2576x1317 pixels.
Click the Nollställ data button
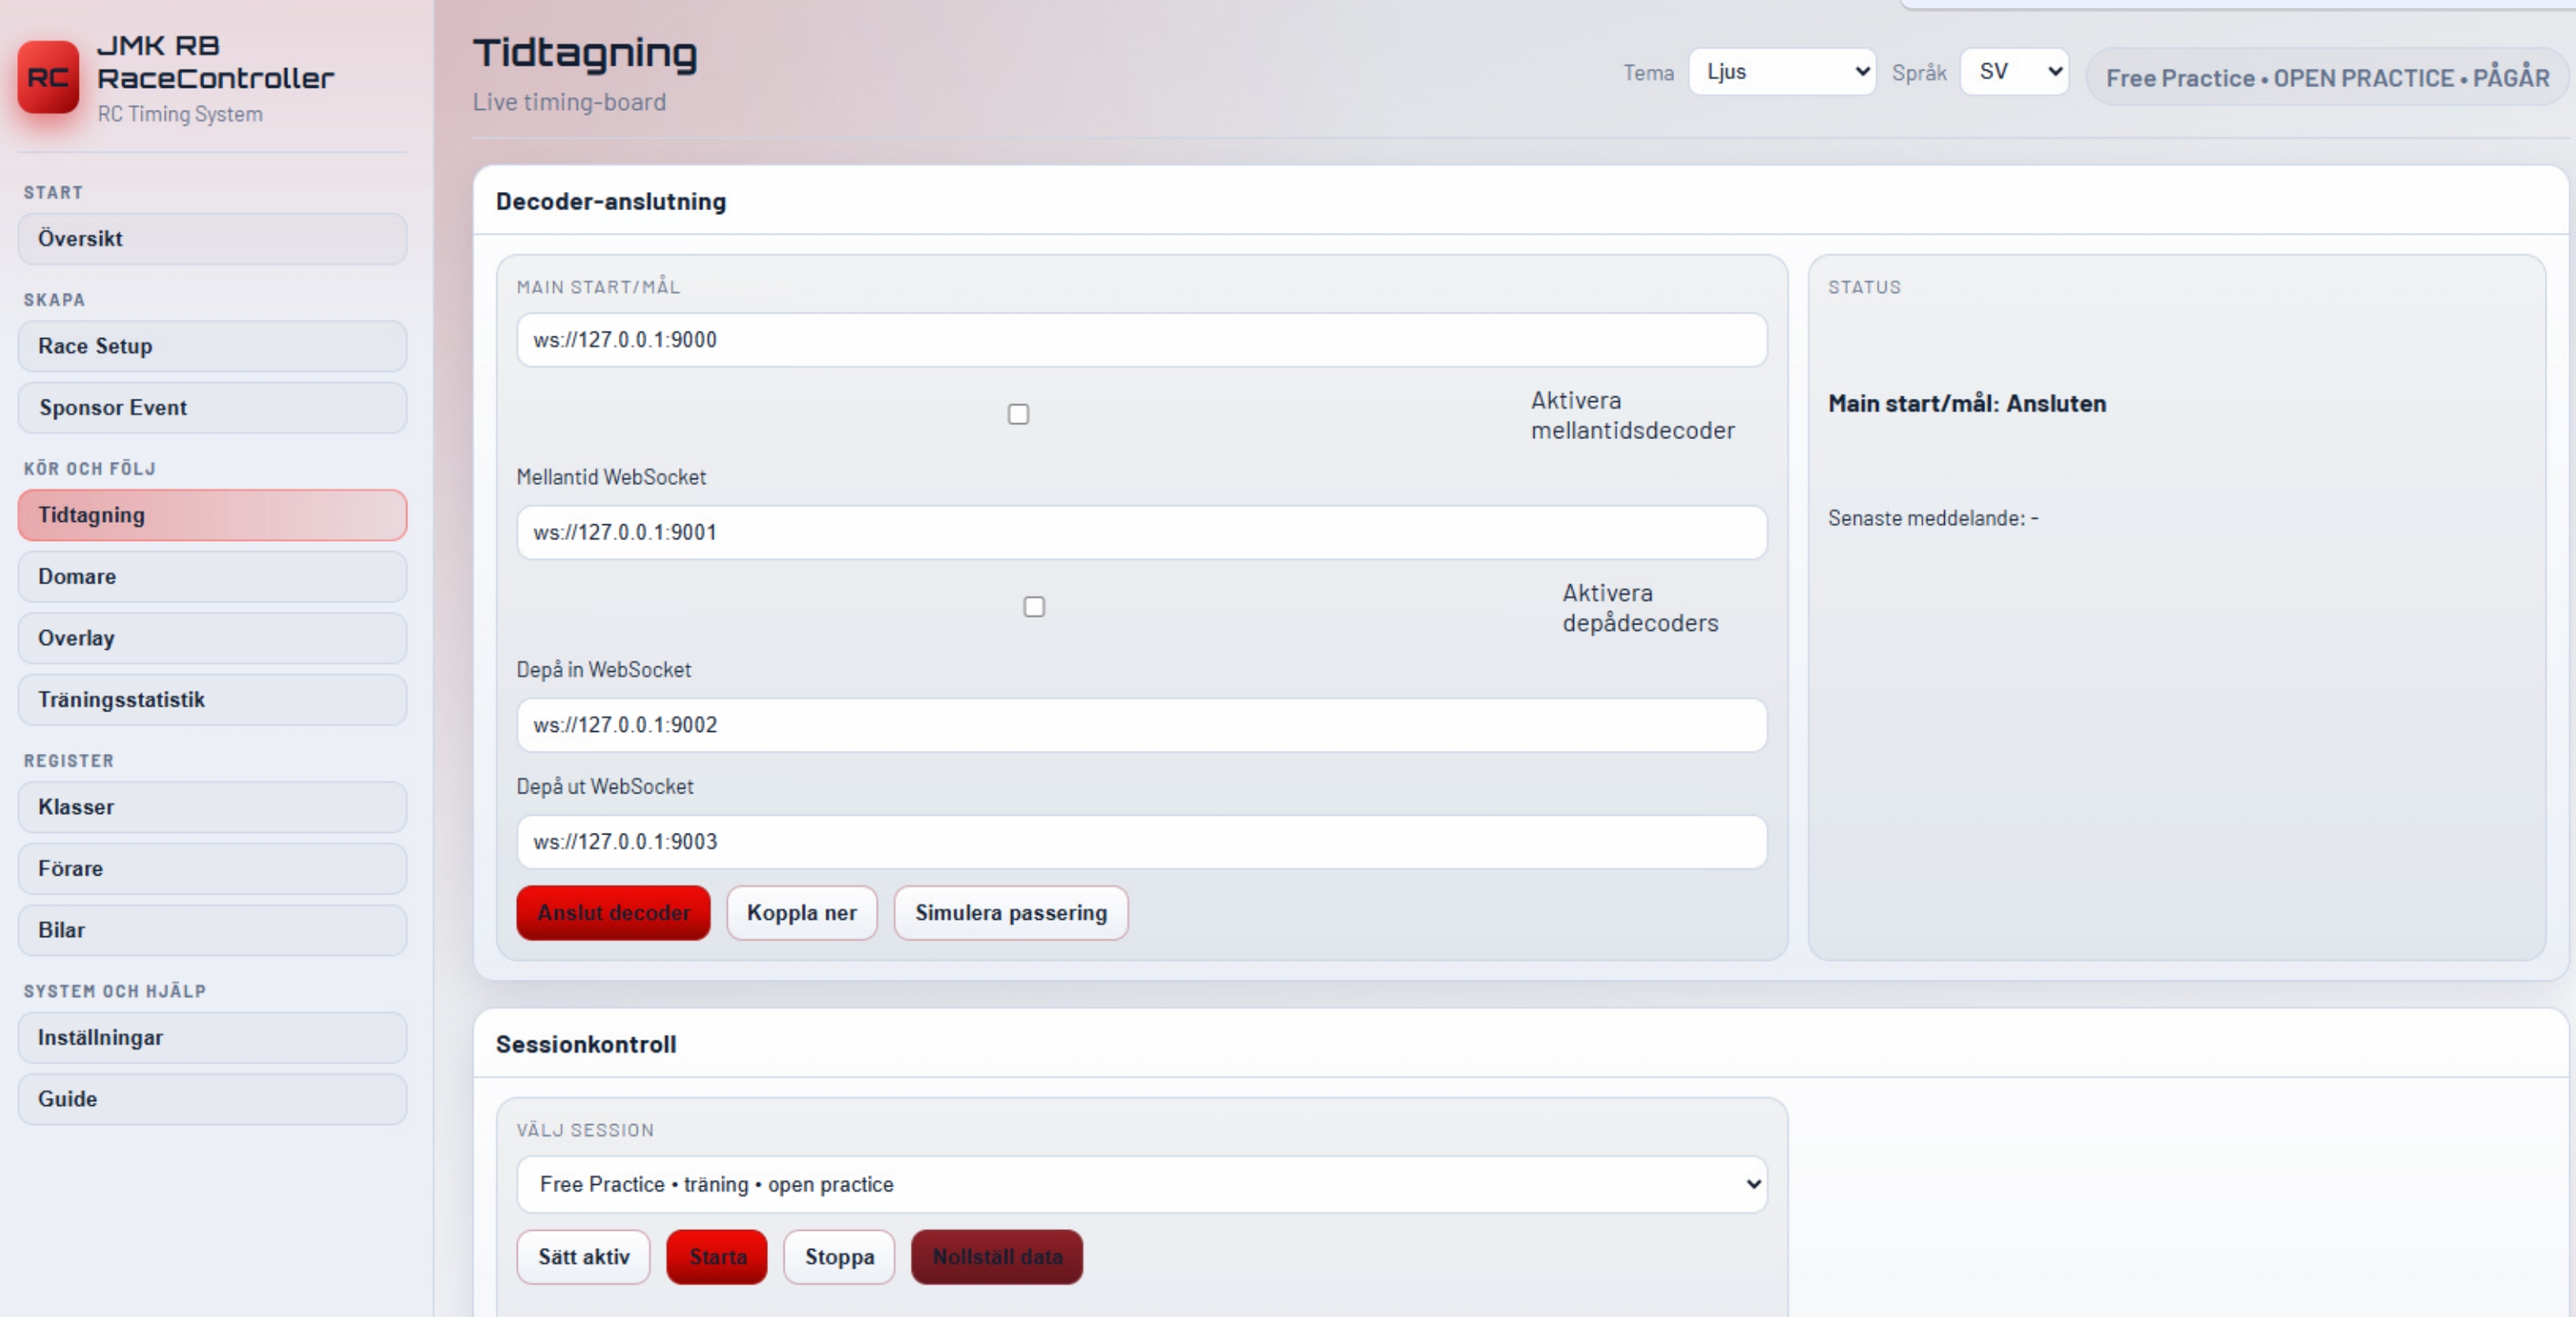[x=997, y=1257]
